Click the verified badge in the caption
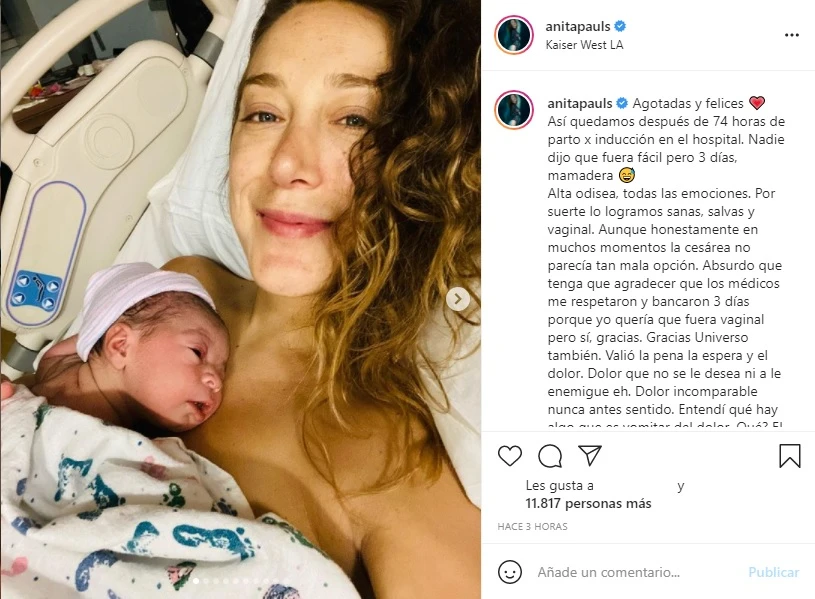 pos(622,103)
